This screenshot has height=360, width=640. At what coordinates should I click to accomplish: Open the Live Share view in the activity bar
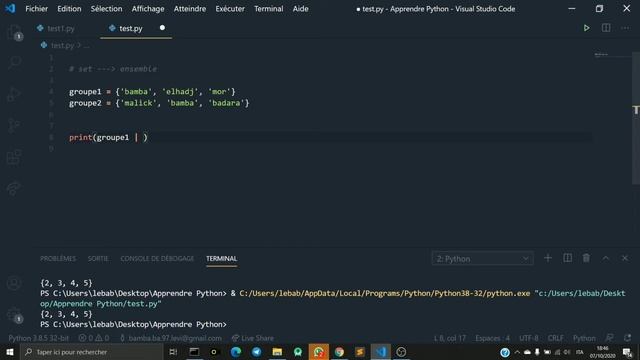[14, 188]
